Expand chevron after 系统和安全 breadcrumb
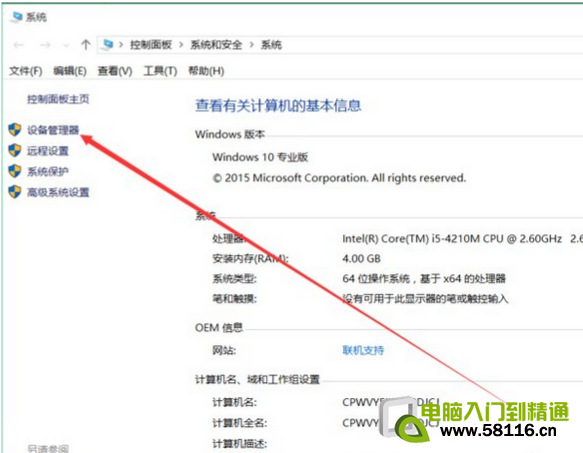This screenshot has width=583, height=453. click(x=252, y=45)
